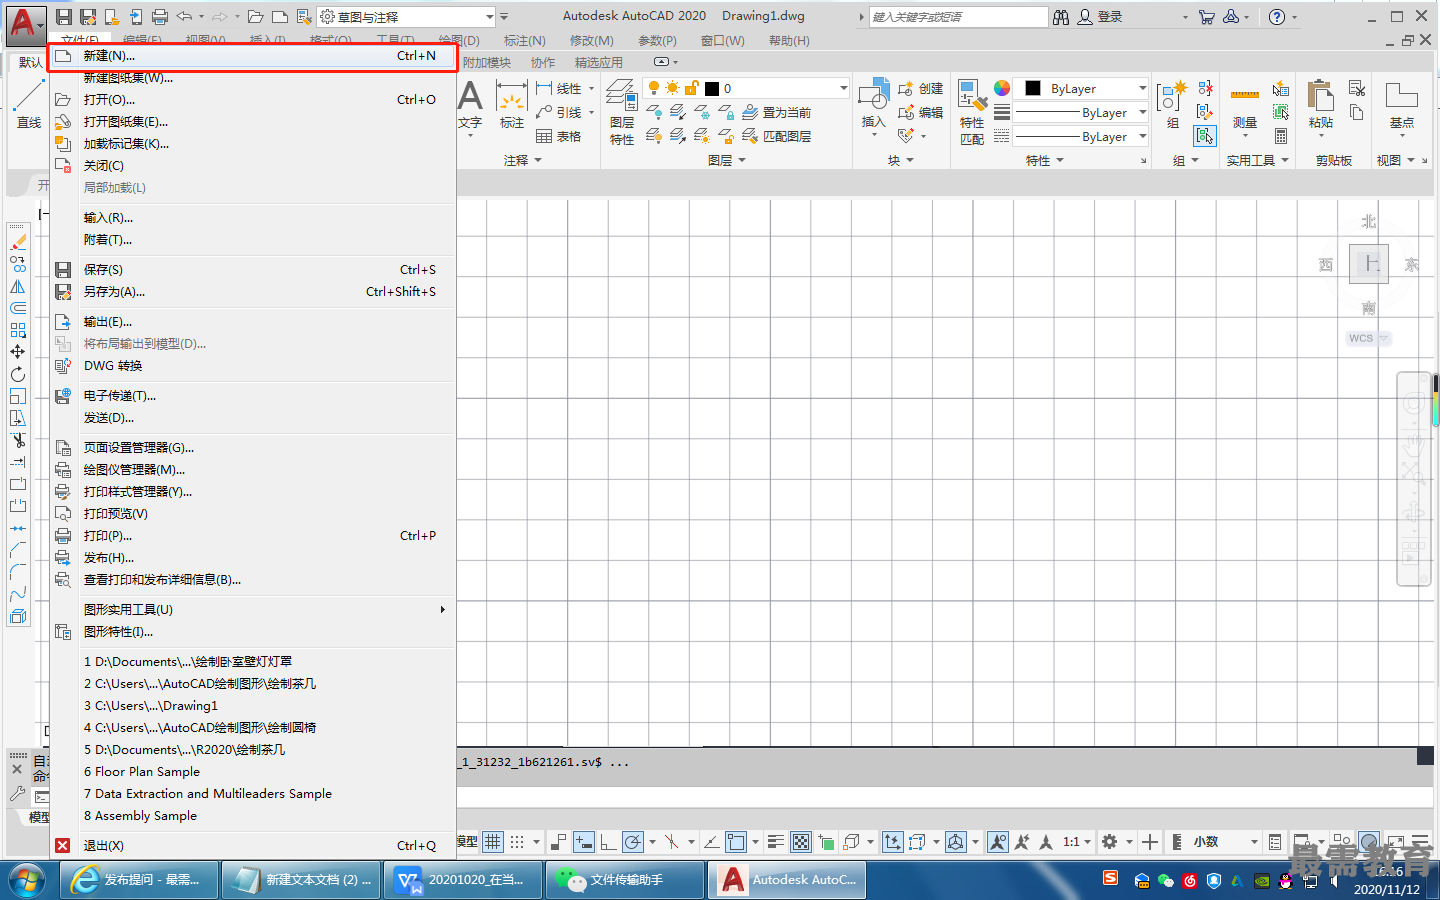
Task: Toggle dynamic input in status bar
Action: tap(584, 842)
